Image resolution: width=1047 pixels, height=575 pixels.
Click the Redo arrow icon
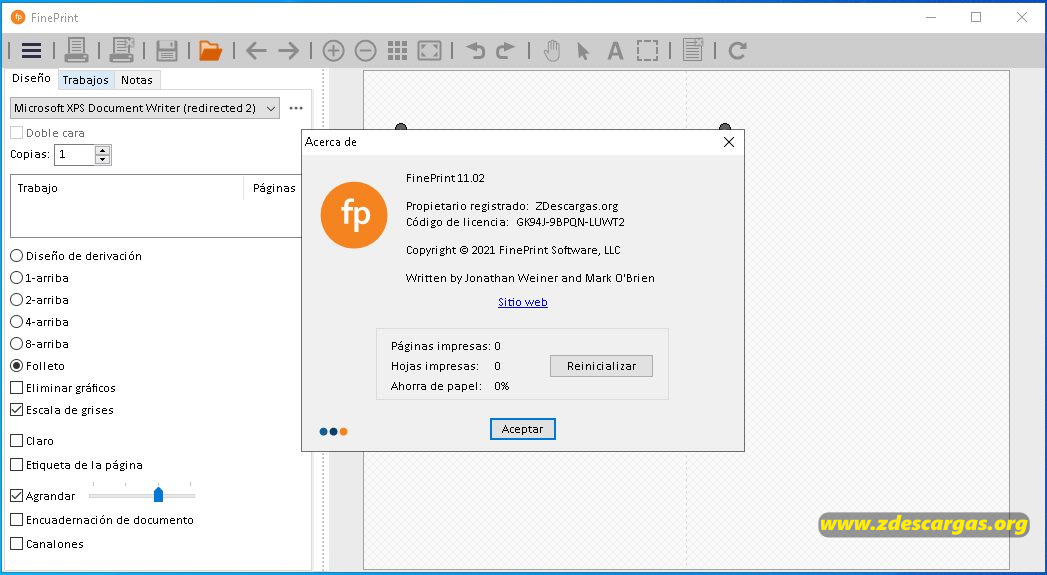(x=505, y=51)
